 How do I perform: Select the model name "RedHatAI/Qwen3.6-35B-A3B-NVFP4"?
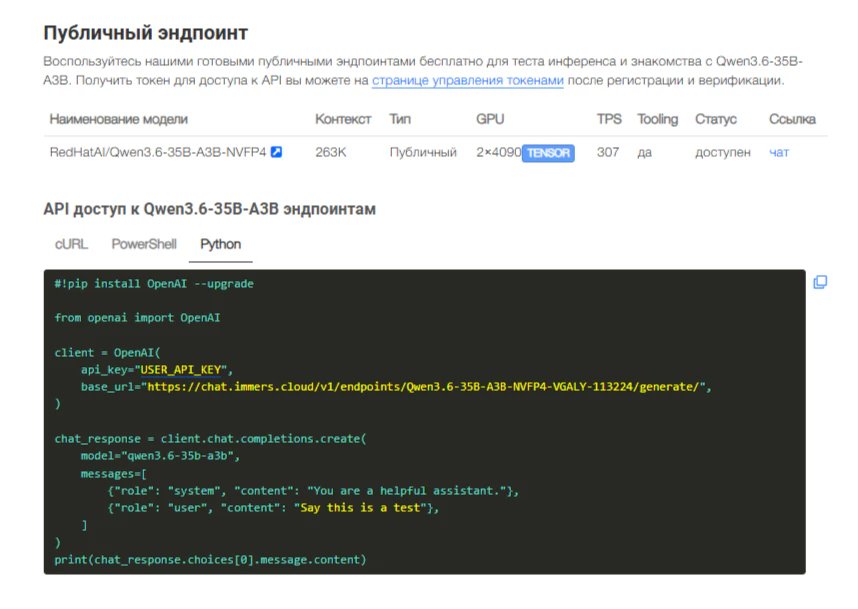click(158, 152)
